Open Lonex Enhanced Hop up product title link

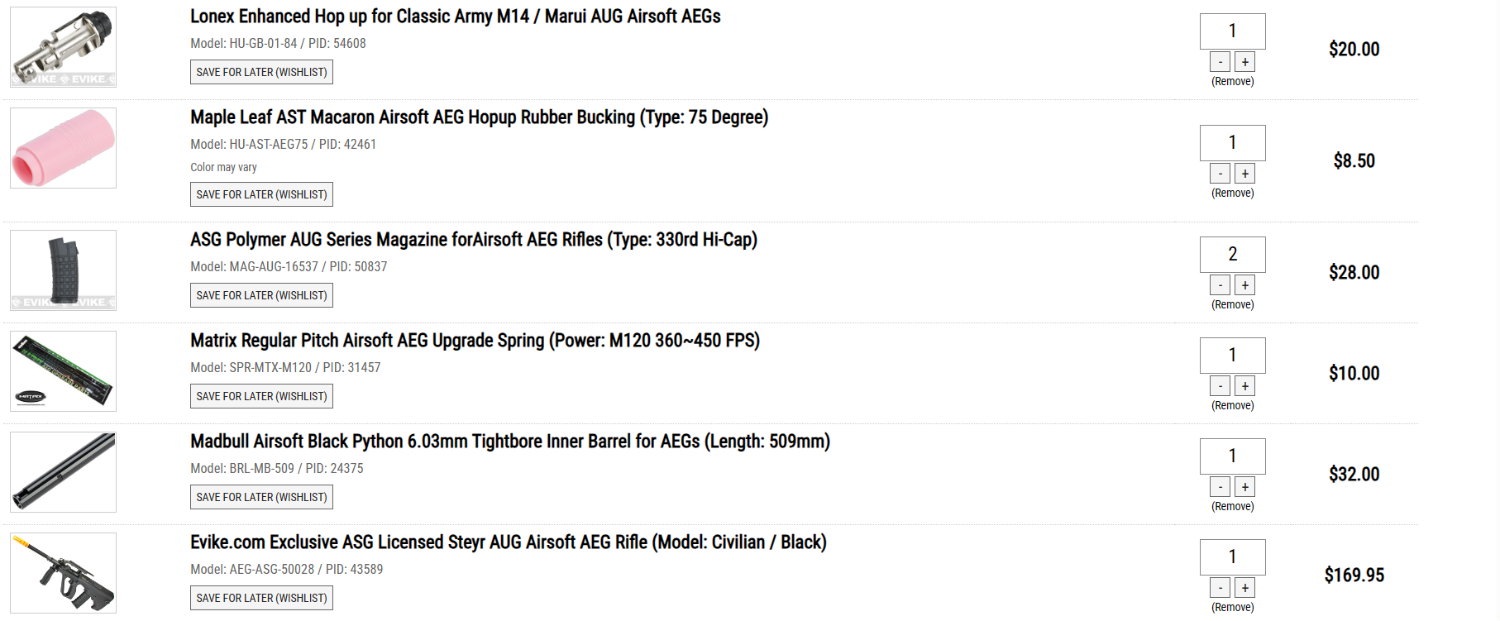455,17
